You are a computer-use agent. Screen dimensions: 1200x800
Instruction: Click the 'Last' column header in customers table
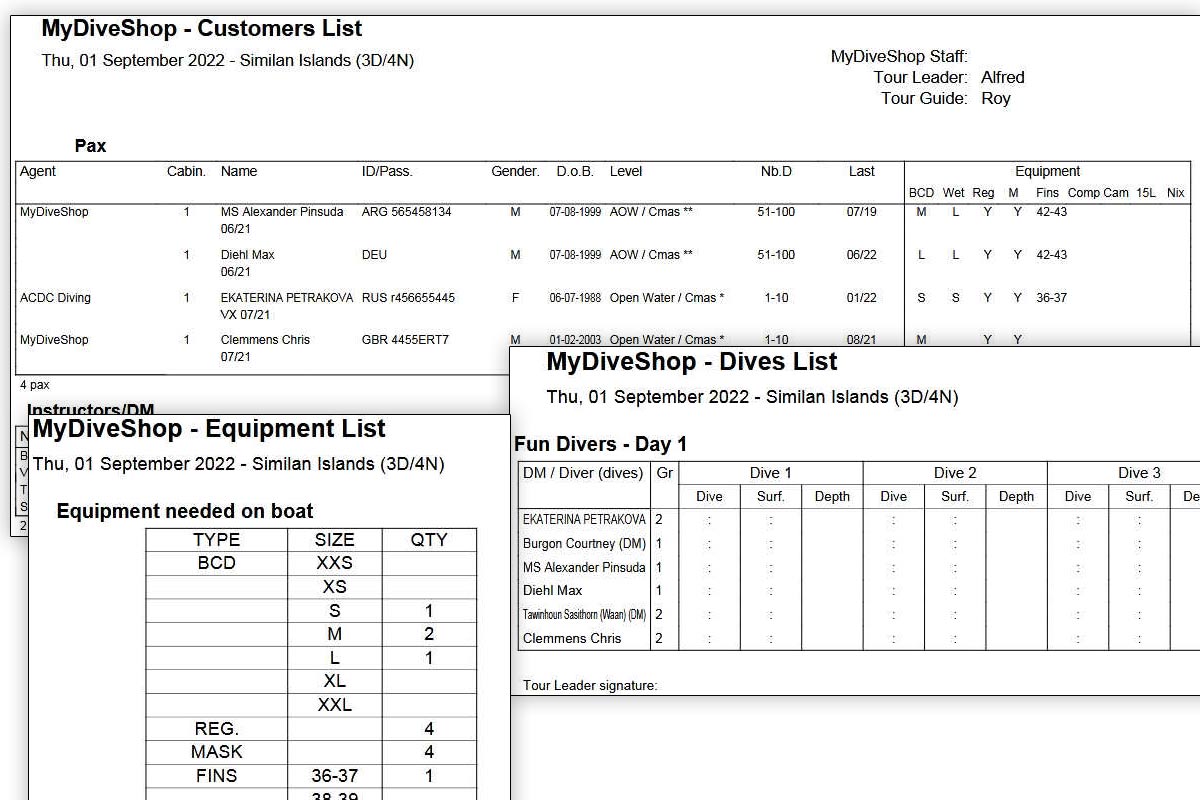tap(862, 171)
